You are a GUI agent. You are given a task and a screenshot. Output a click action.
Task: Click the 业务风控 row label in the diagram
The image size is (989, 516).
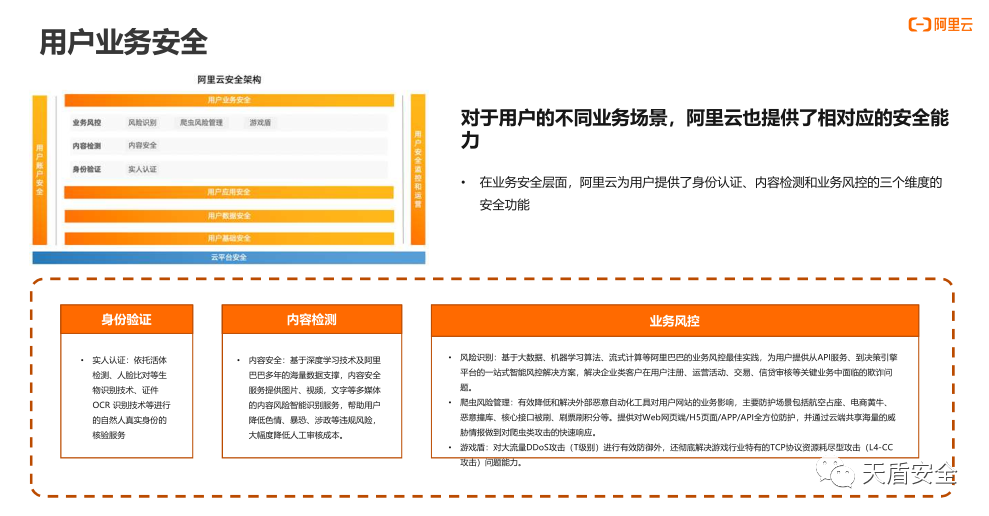(86, 122)
